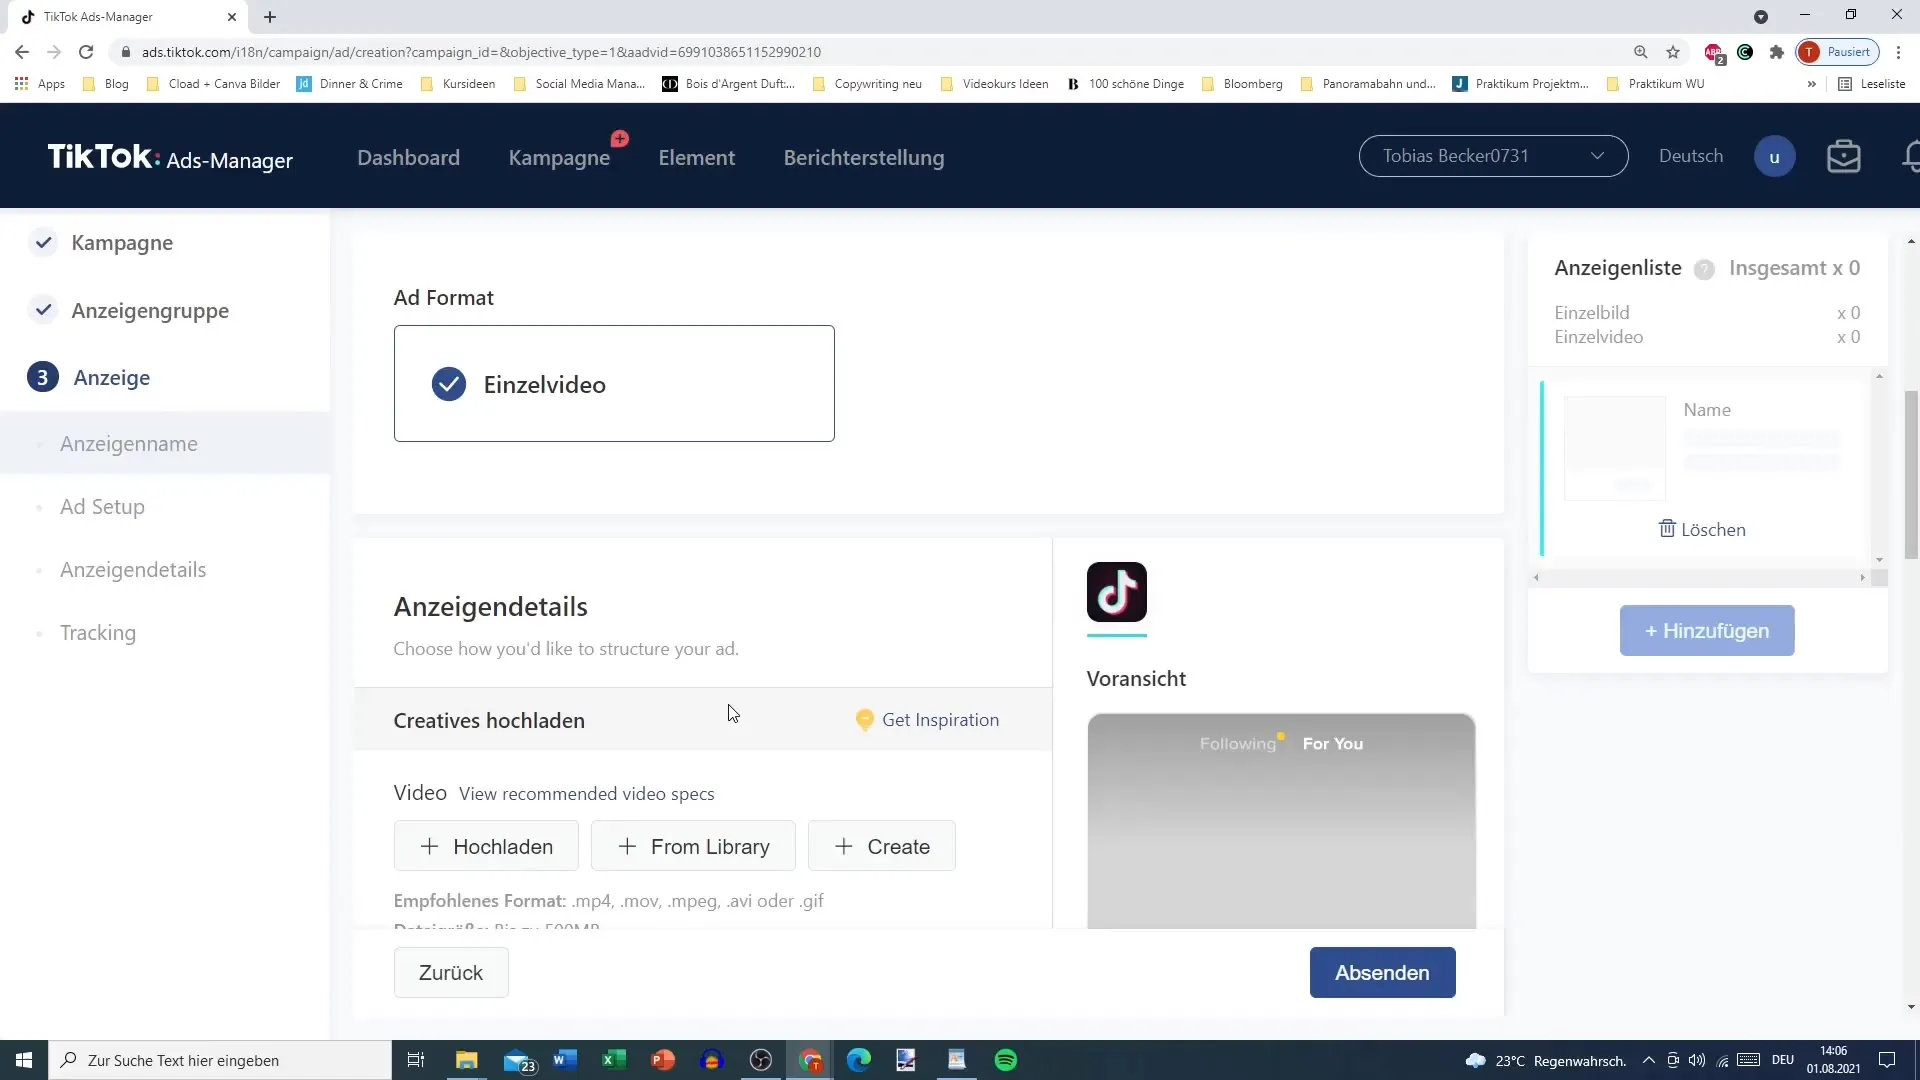The width and height of the screenshot is (1920, 1080).
Task: Open the Berichterstellung menu tab
Action: [864, 157]
